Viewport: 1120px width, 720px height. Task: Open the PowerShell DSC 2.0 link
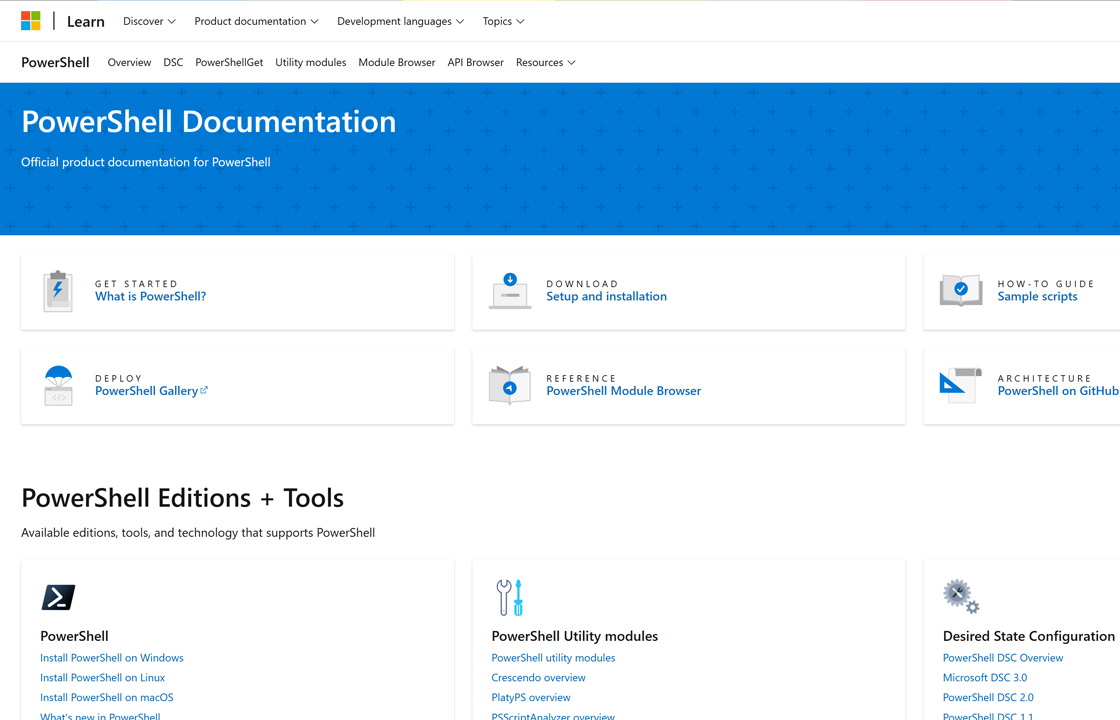tap(988, 698)
